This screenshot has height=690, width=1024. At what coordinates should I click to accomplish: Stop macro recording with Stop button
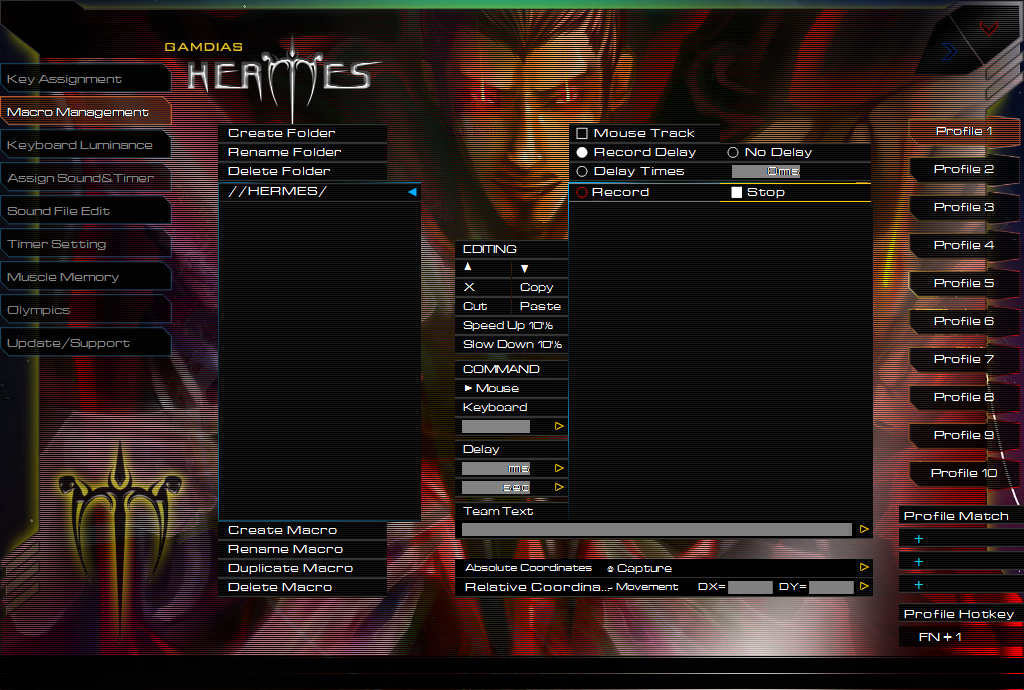[x=758, y=192]
